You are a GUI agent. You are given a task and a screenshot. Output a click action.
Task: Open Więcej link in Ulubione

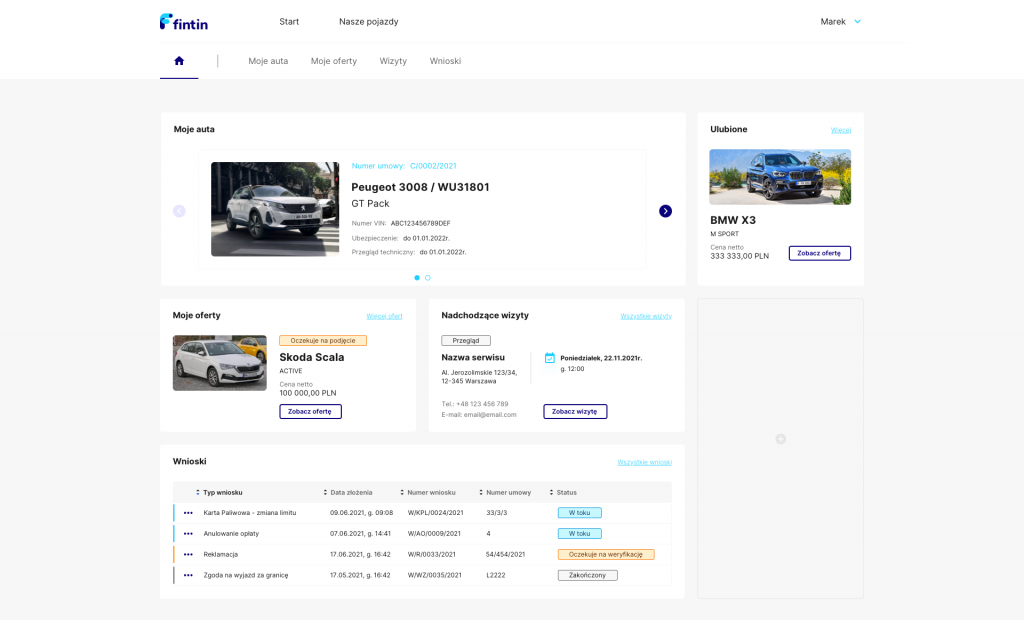pyautogui.click(x=840, y=130)
